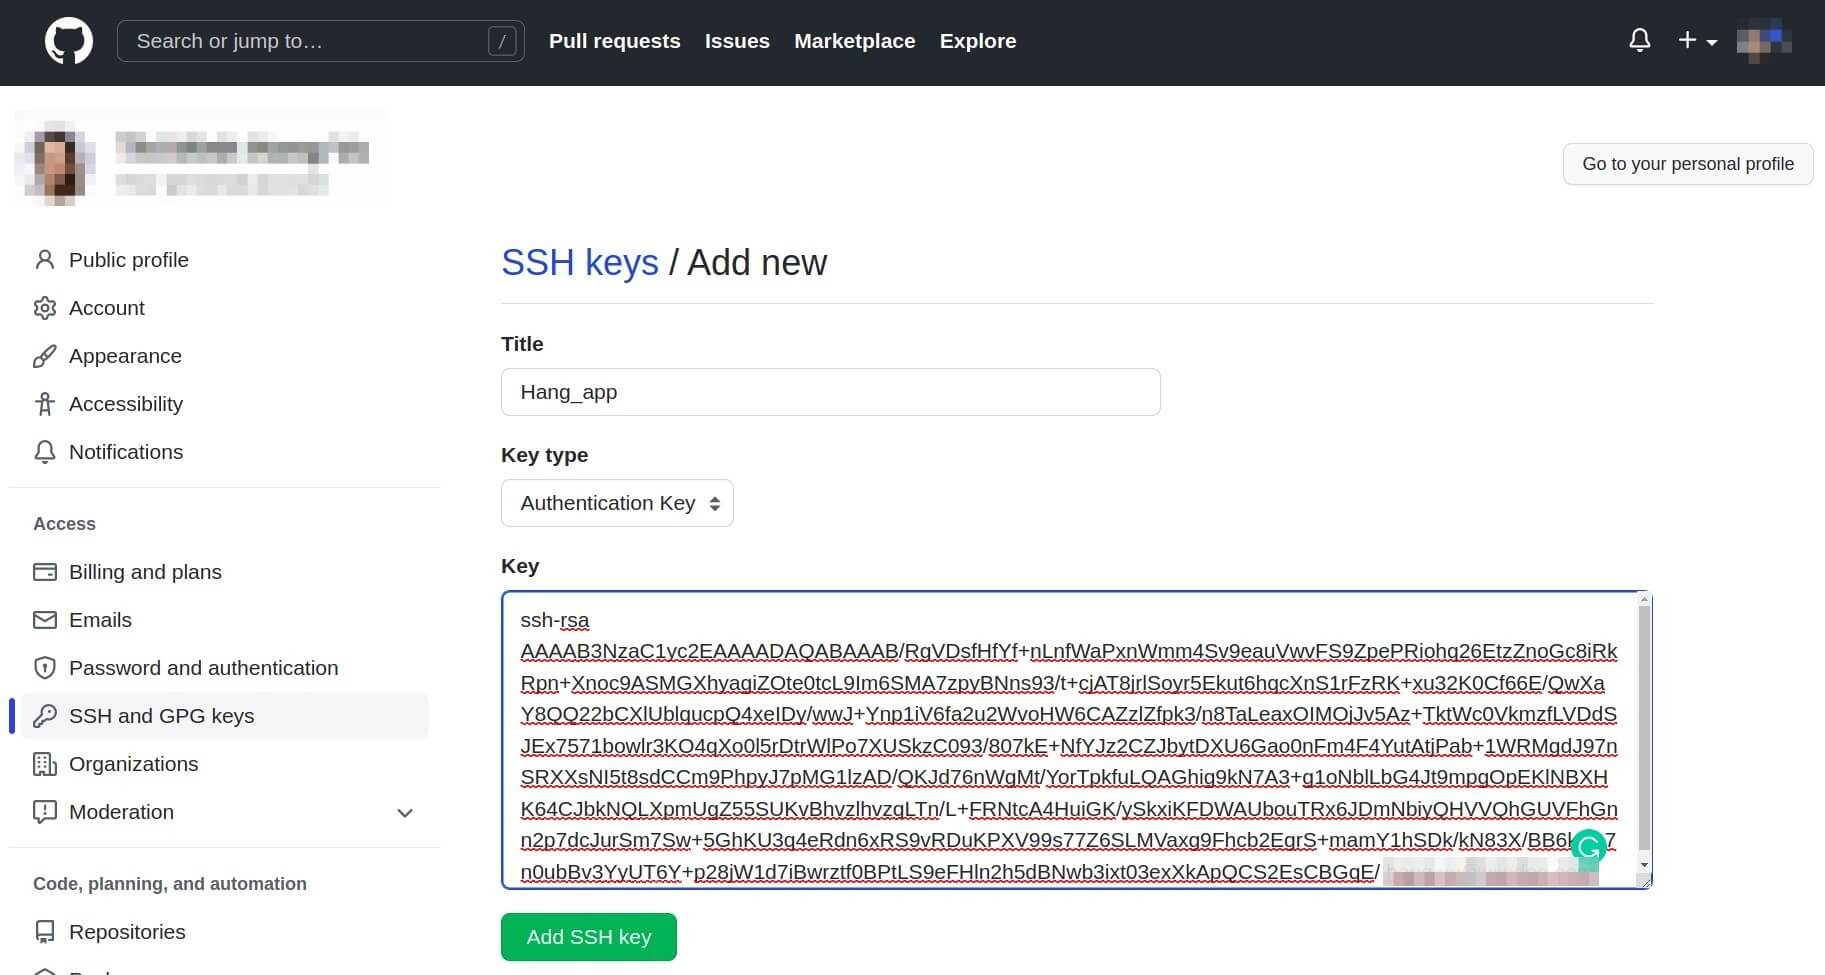Select the SSH and GPG keys sidebar icon

45,715
